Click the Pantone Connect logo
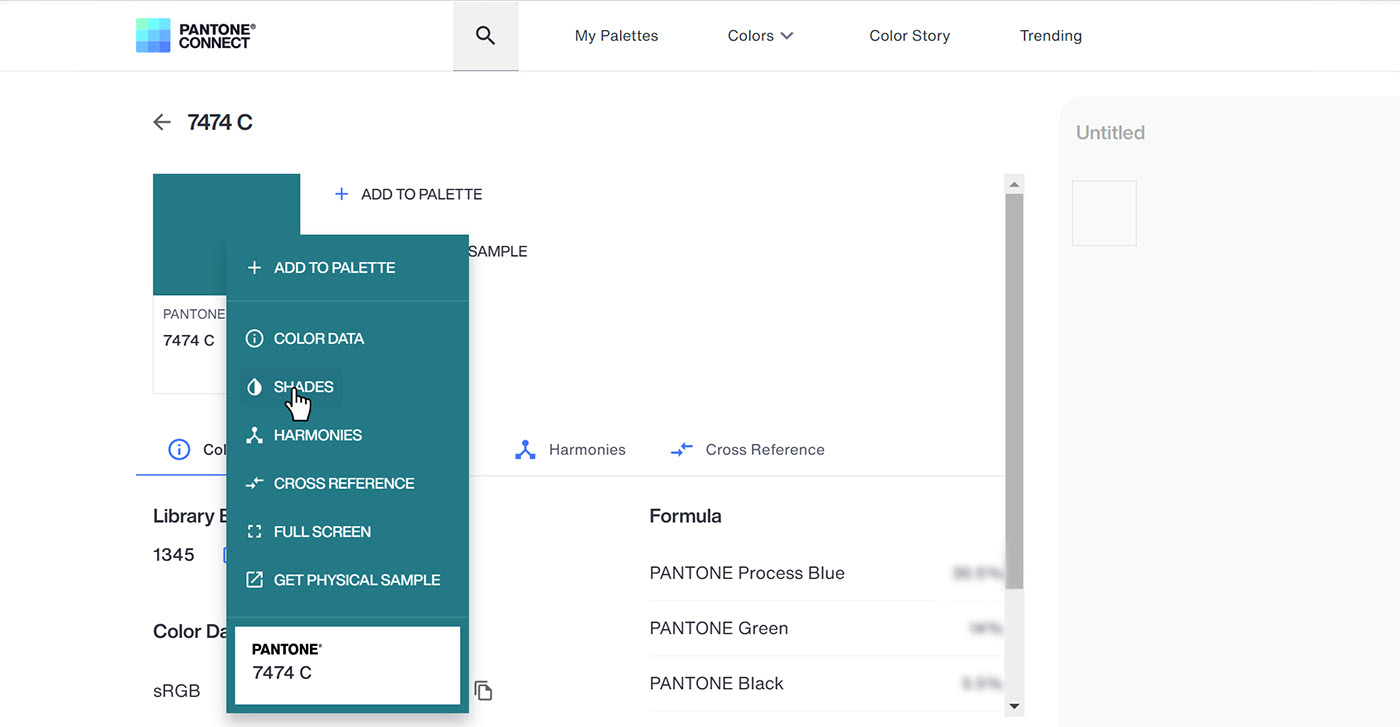 pos(196,35)
